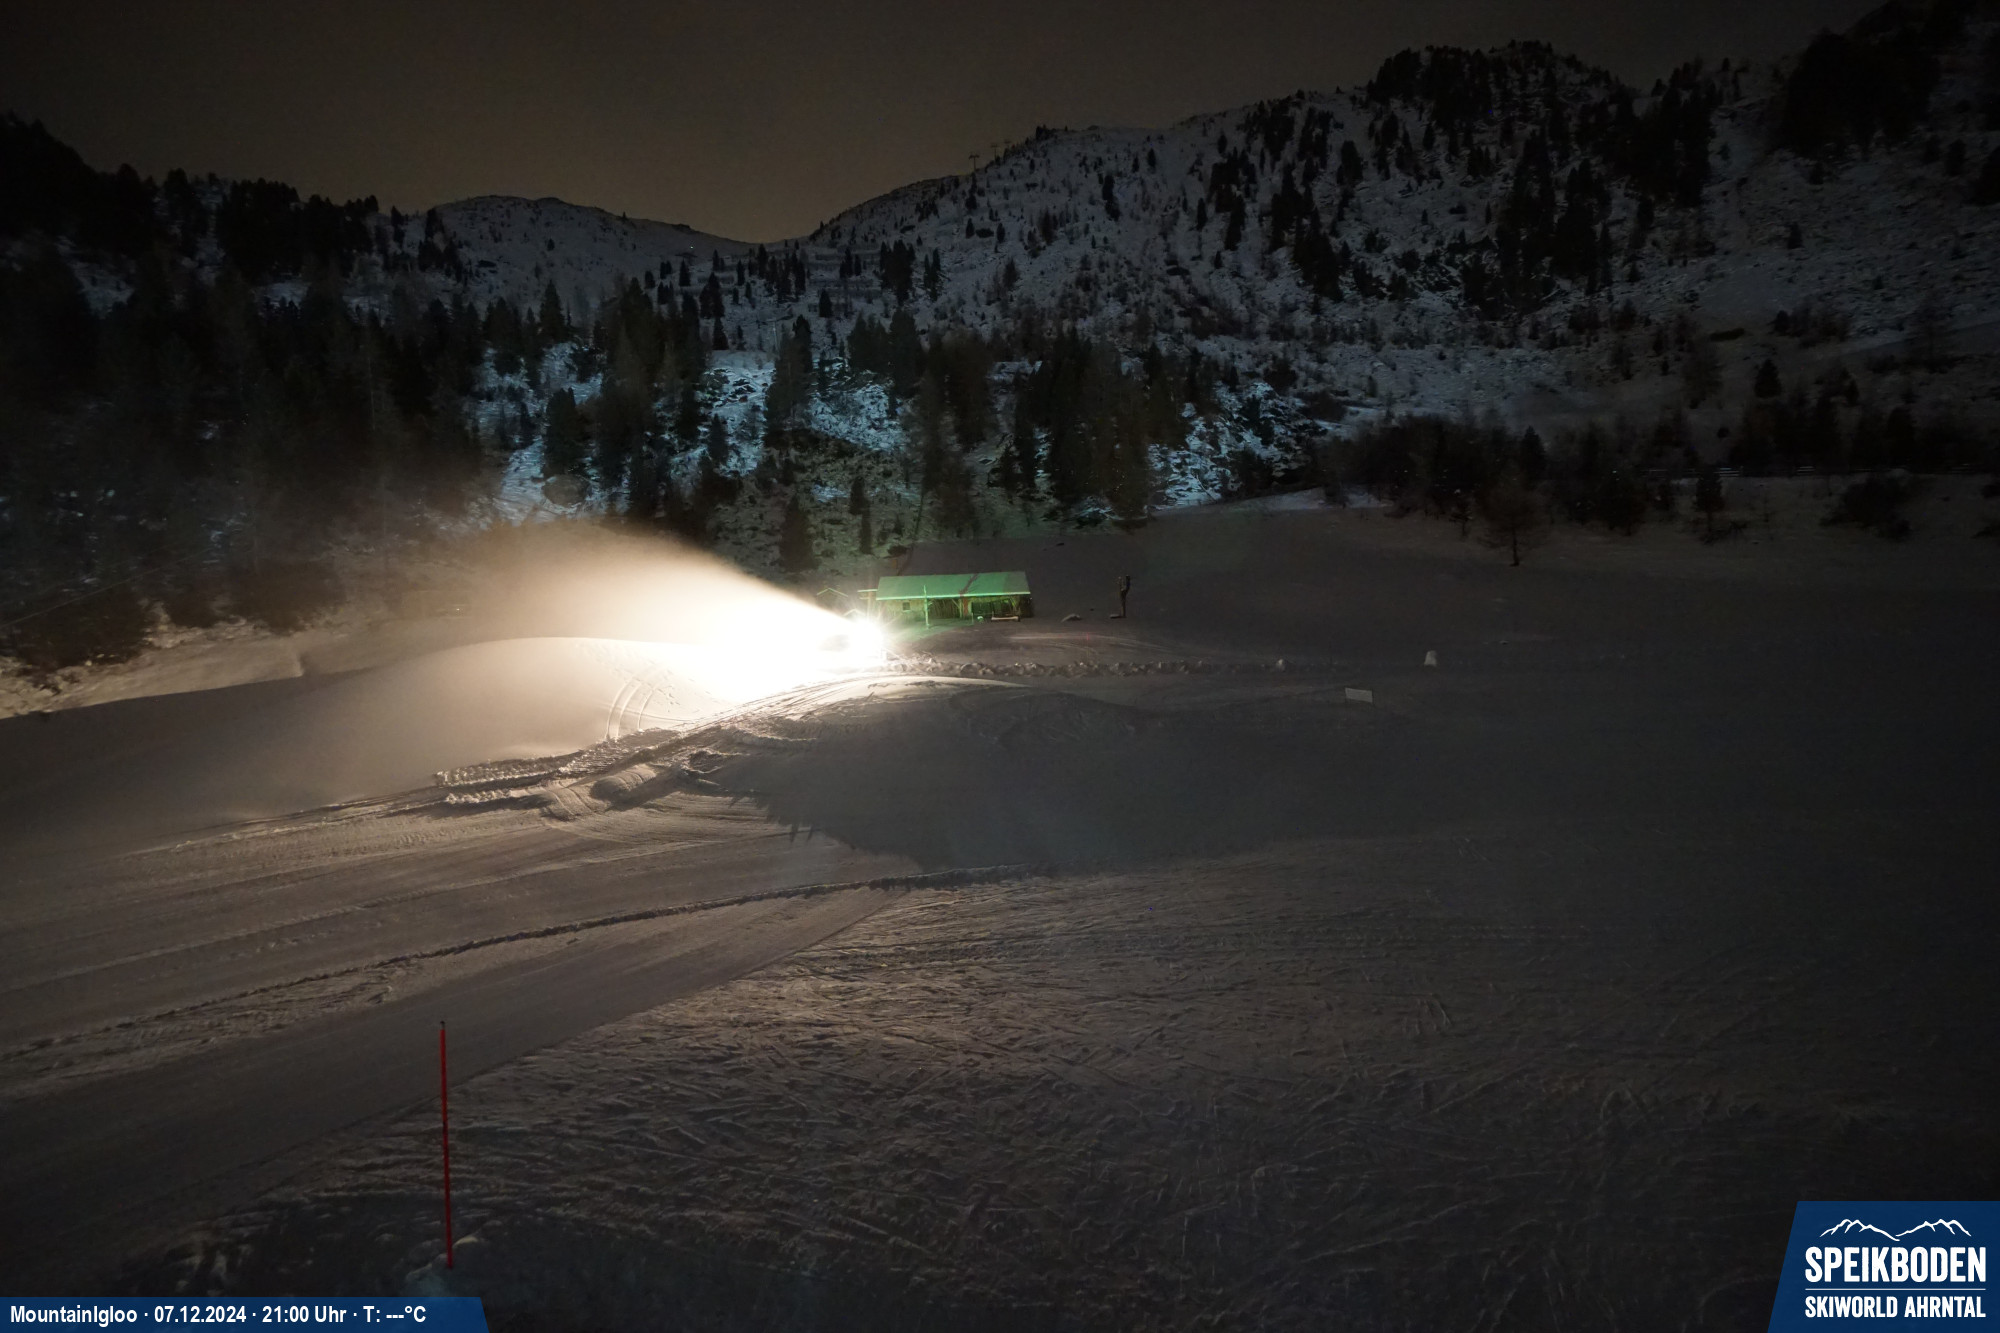This screenshot has width=2000, height=1333.
Task: Click the small white sign on snow
Action: tap(1358, 694)
